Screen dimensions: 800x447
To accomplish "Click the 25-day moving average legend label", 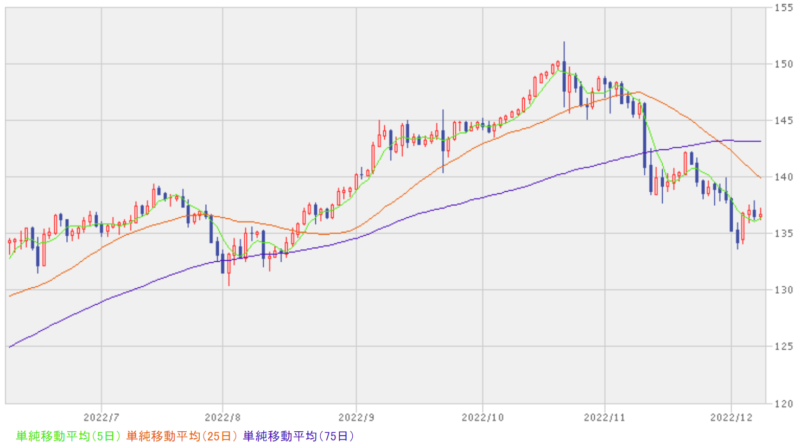I will (x=182, y=436).
